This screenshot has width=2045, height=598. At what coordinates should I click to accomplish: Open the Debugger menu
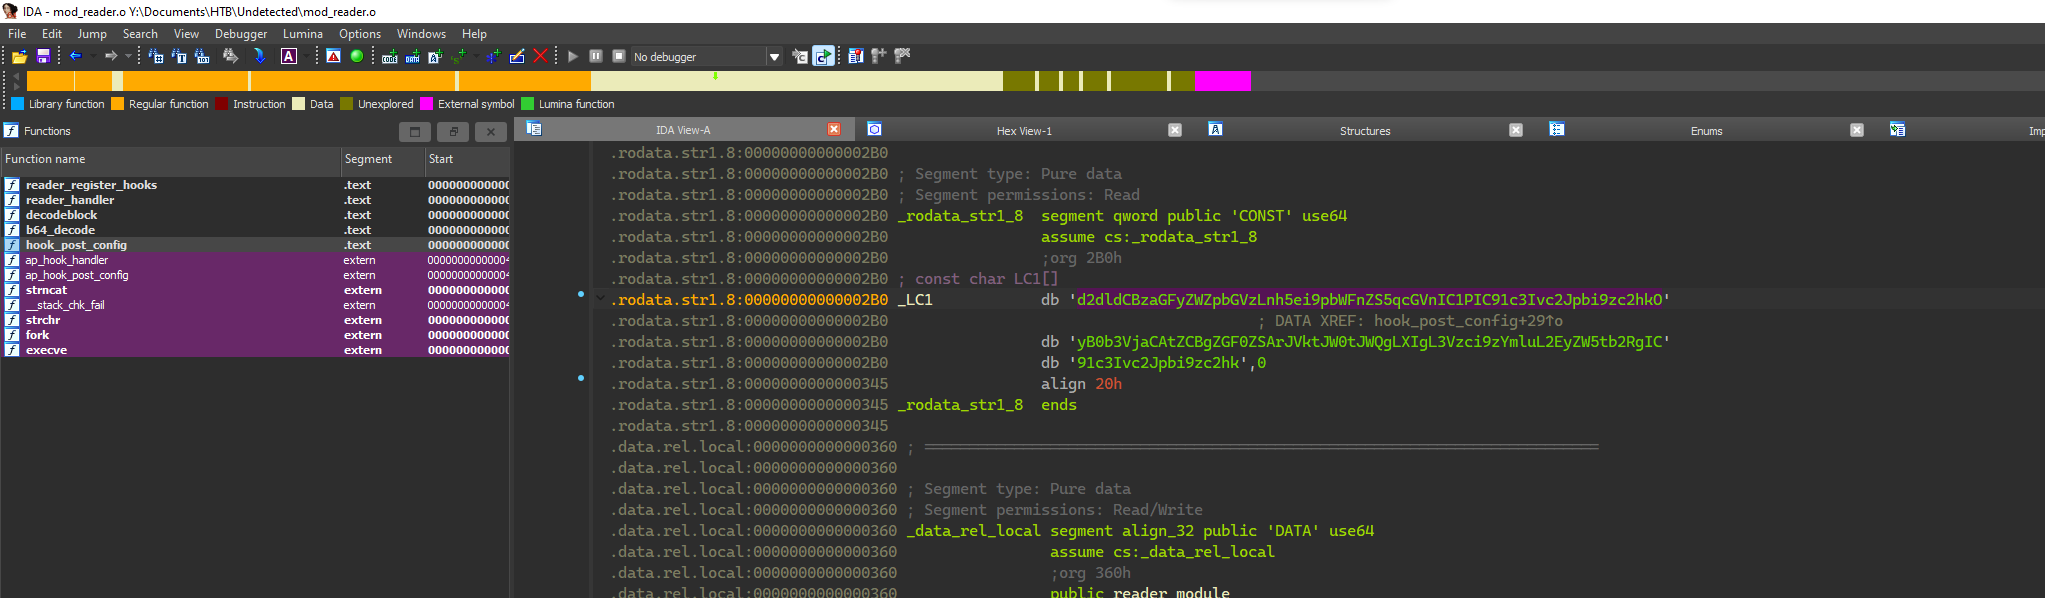click(x=240, y=34)
